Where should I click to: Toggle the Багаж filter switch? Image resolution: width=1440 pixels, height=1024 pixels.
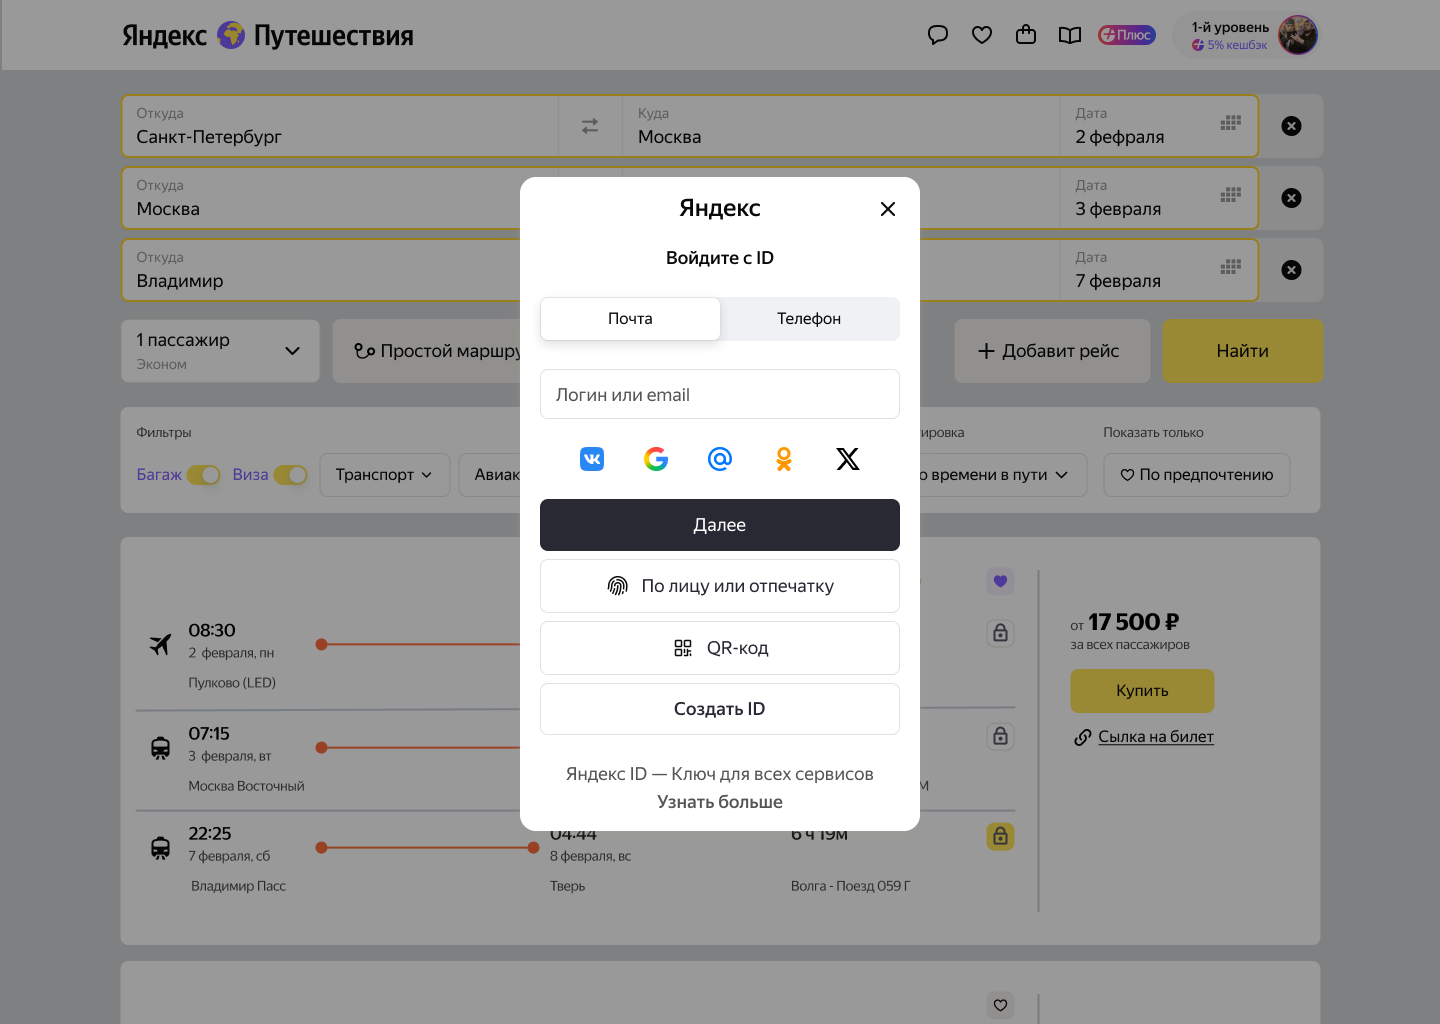coord(204,475)
